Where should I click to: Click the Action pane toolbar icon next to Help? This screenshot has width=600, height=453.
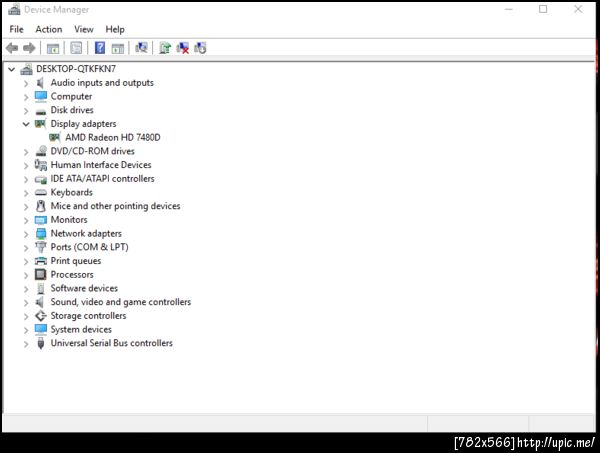pos(118,49)
